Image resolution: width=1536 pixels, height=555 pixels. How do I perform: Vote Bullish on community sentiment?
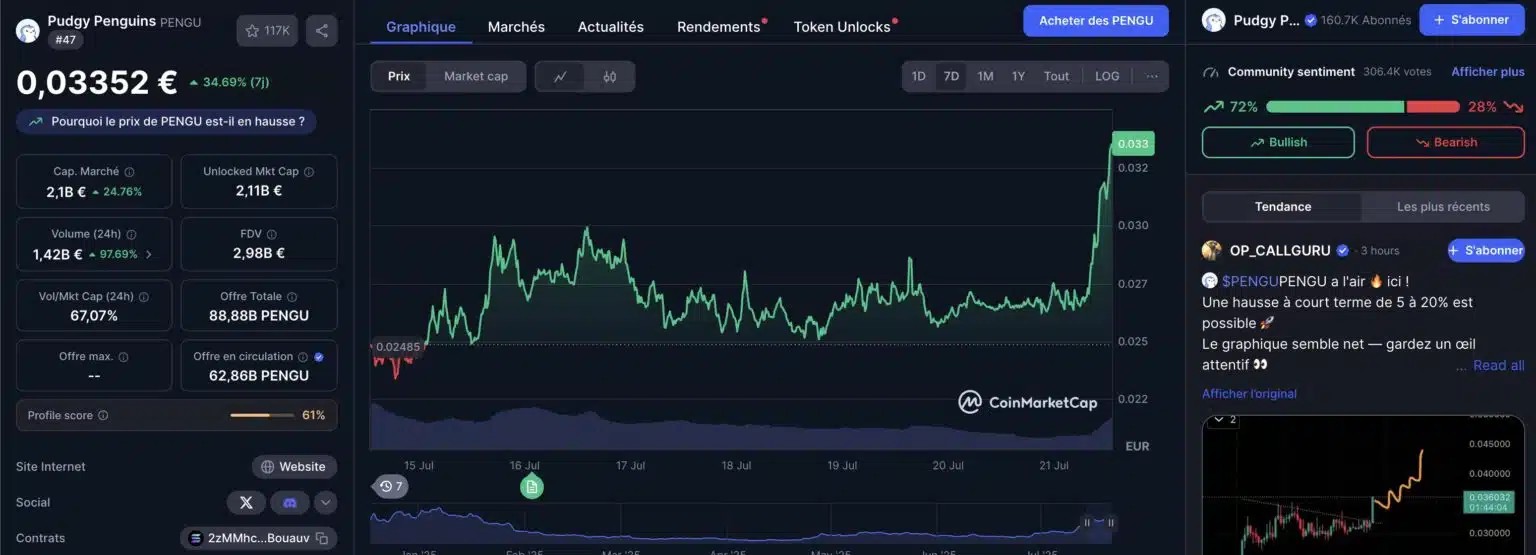[1278, 142]
